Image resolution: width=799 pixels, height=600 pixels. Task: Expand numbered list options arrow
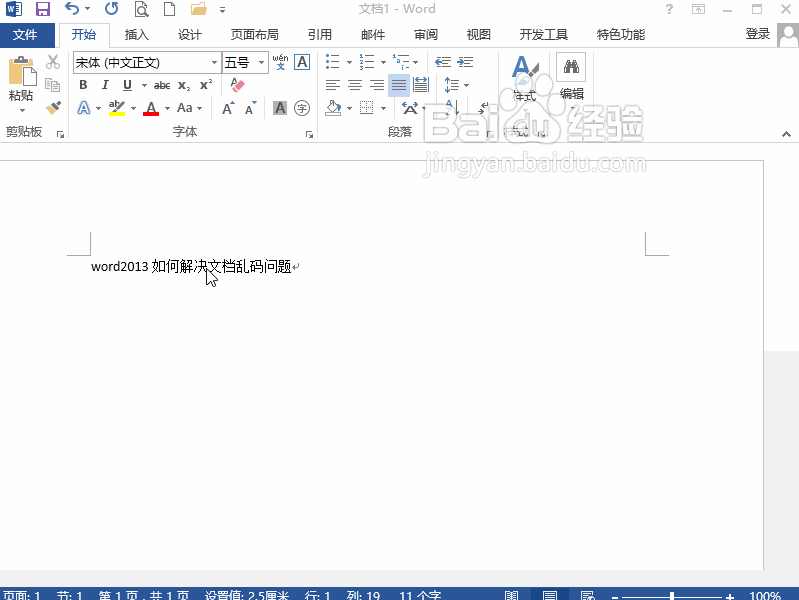click(383, 63)
